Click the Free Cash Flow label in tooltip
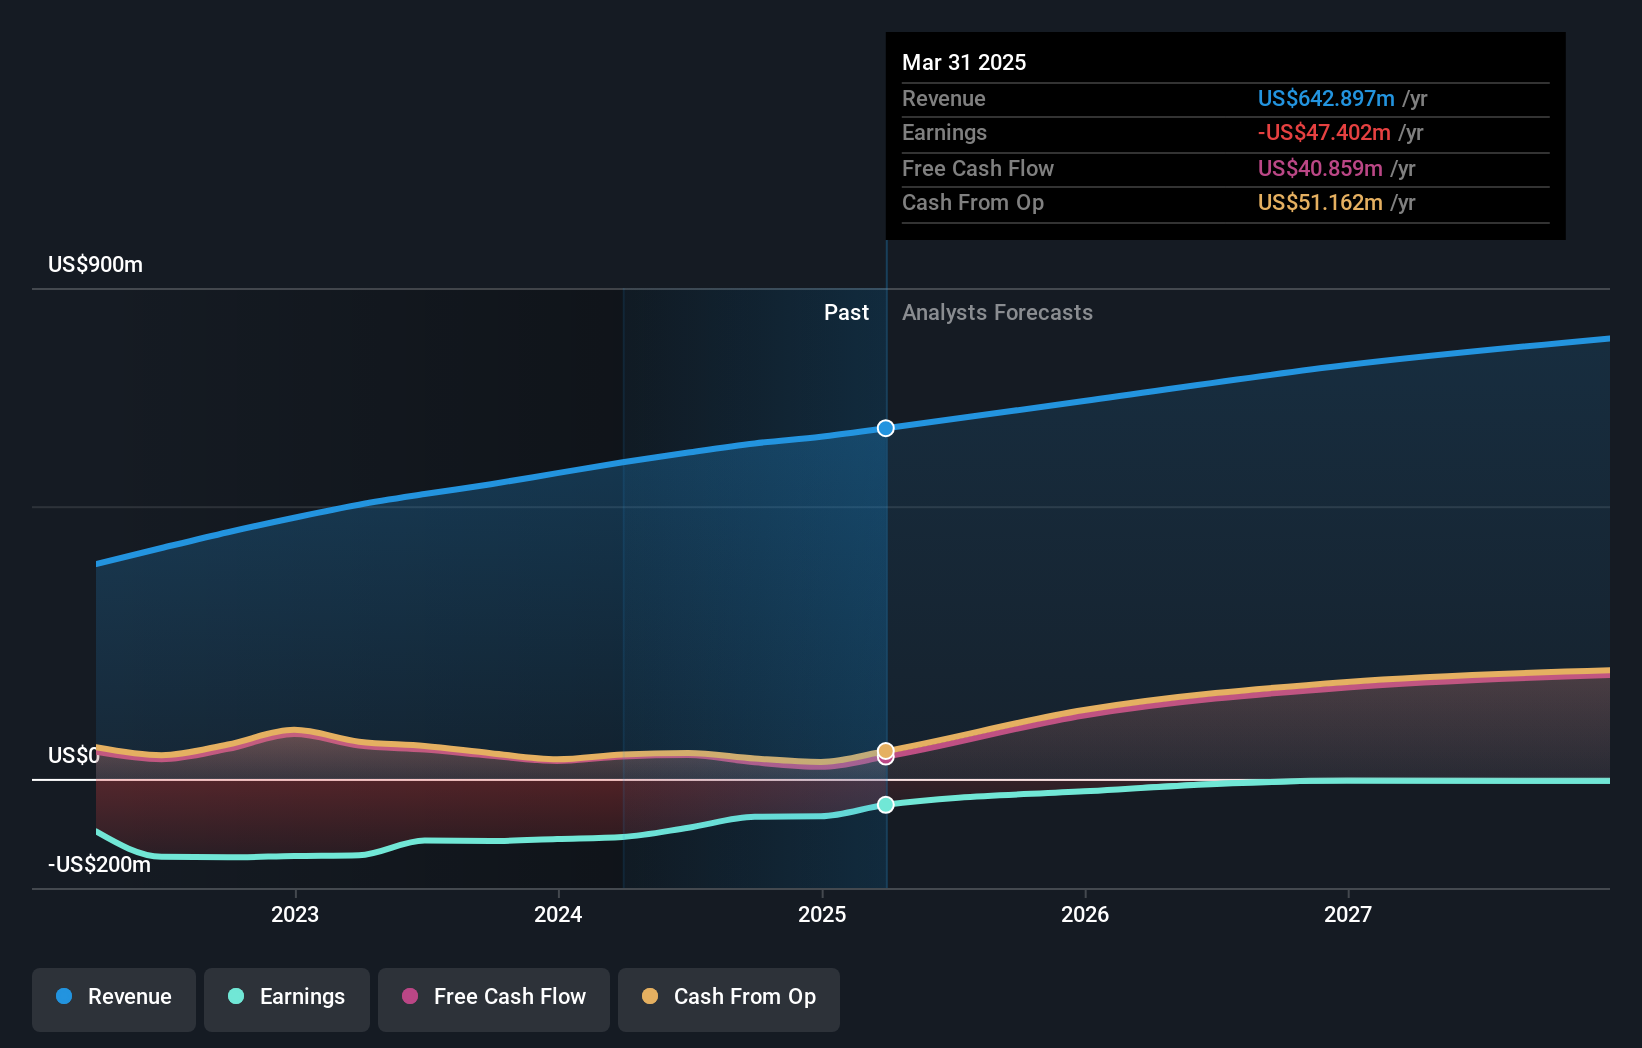 (x=978, y=168)
